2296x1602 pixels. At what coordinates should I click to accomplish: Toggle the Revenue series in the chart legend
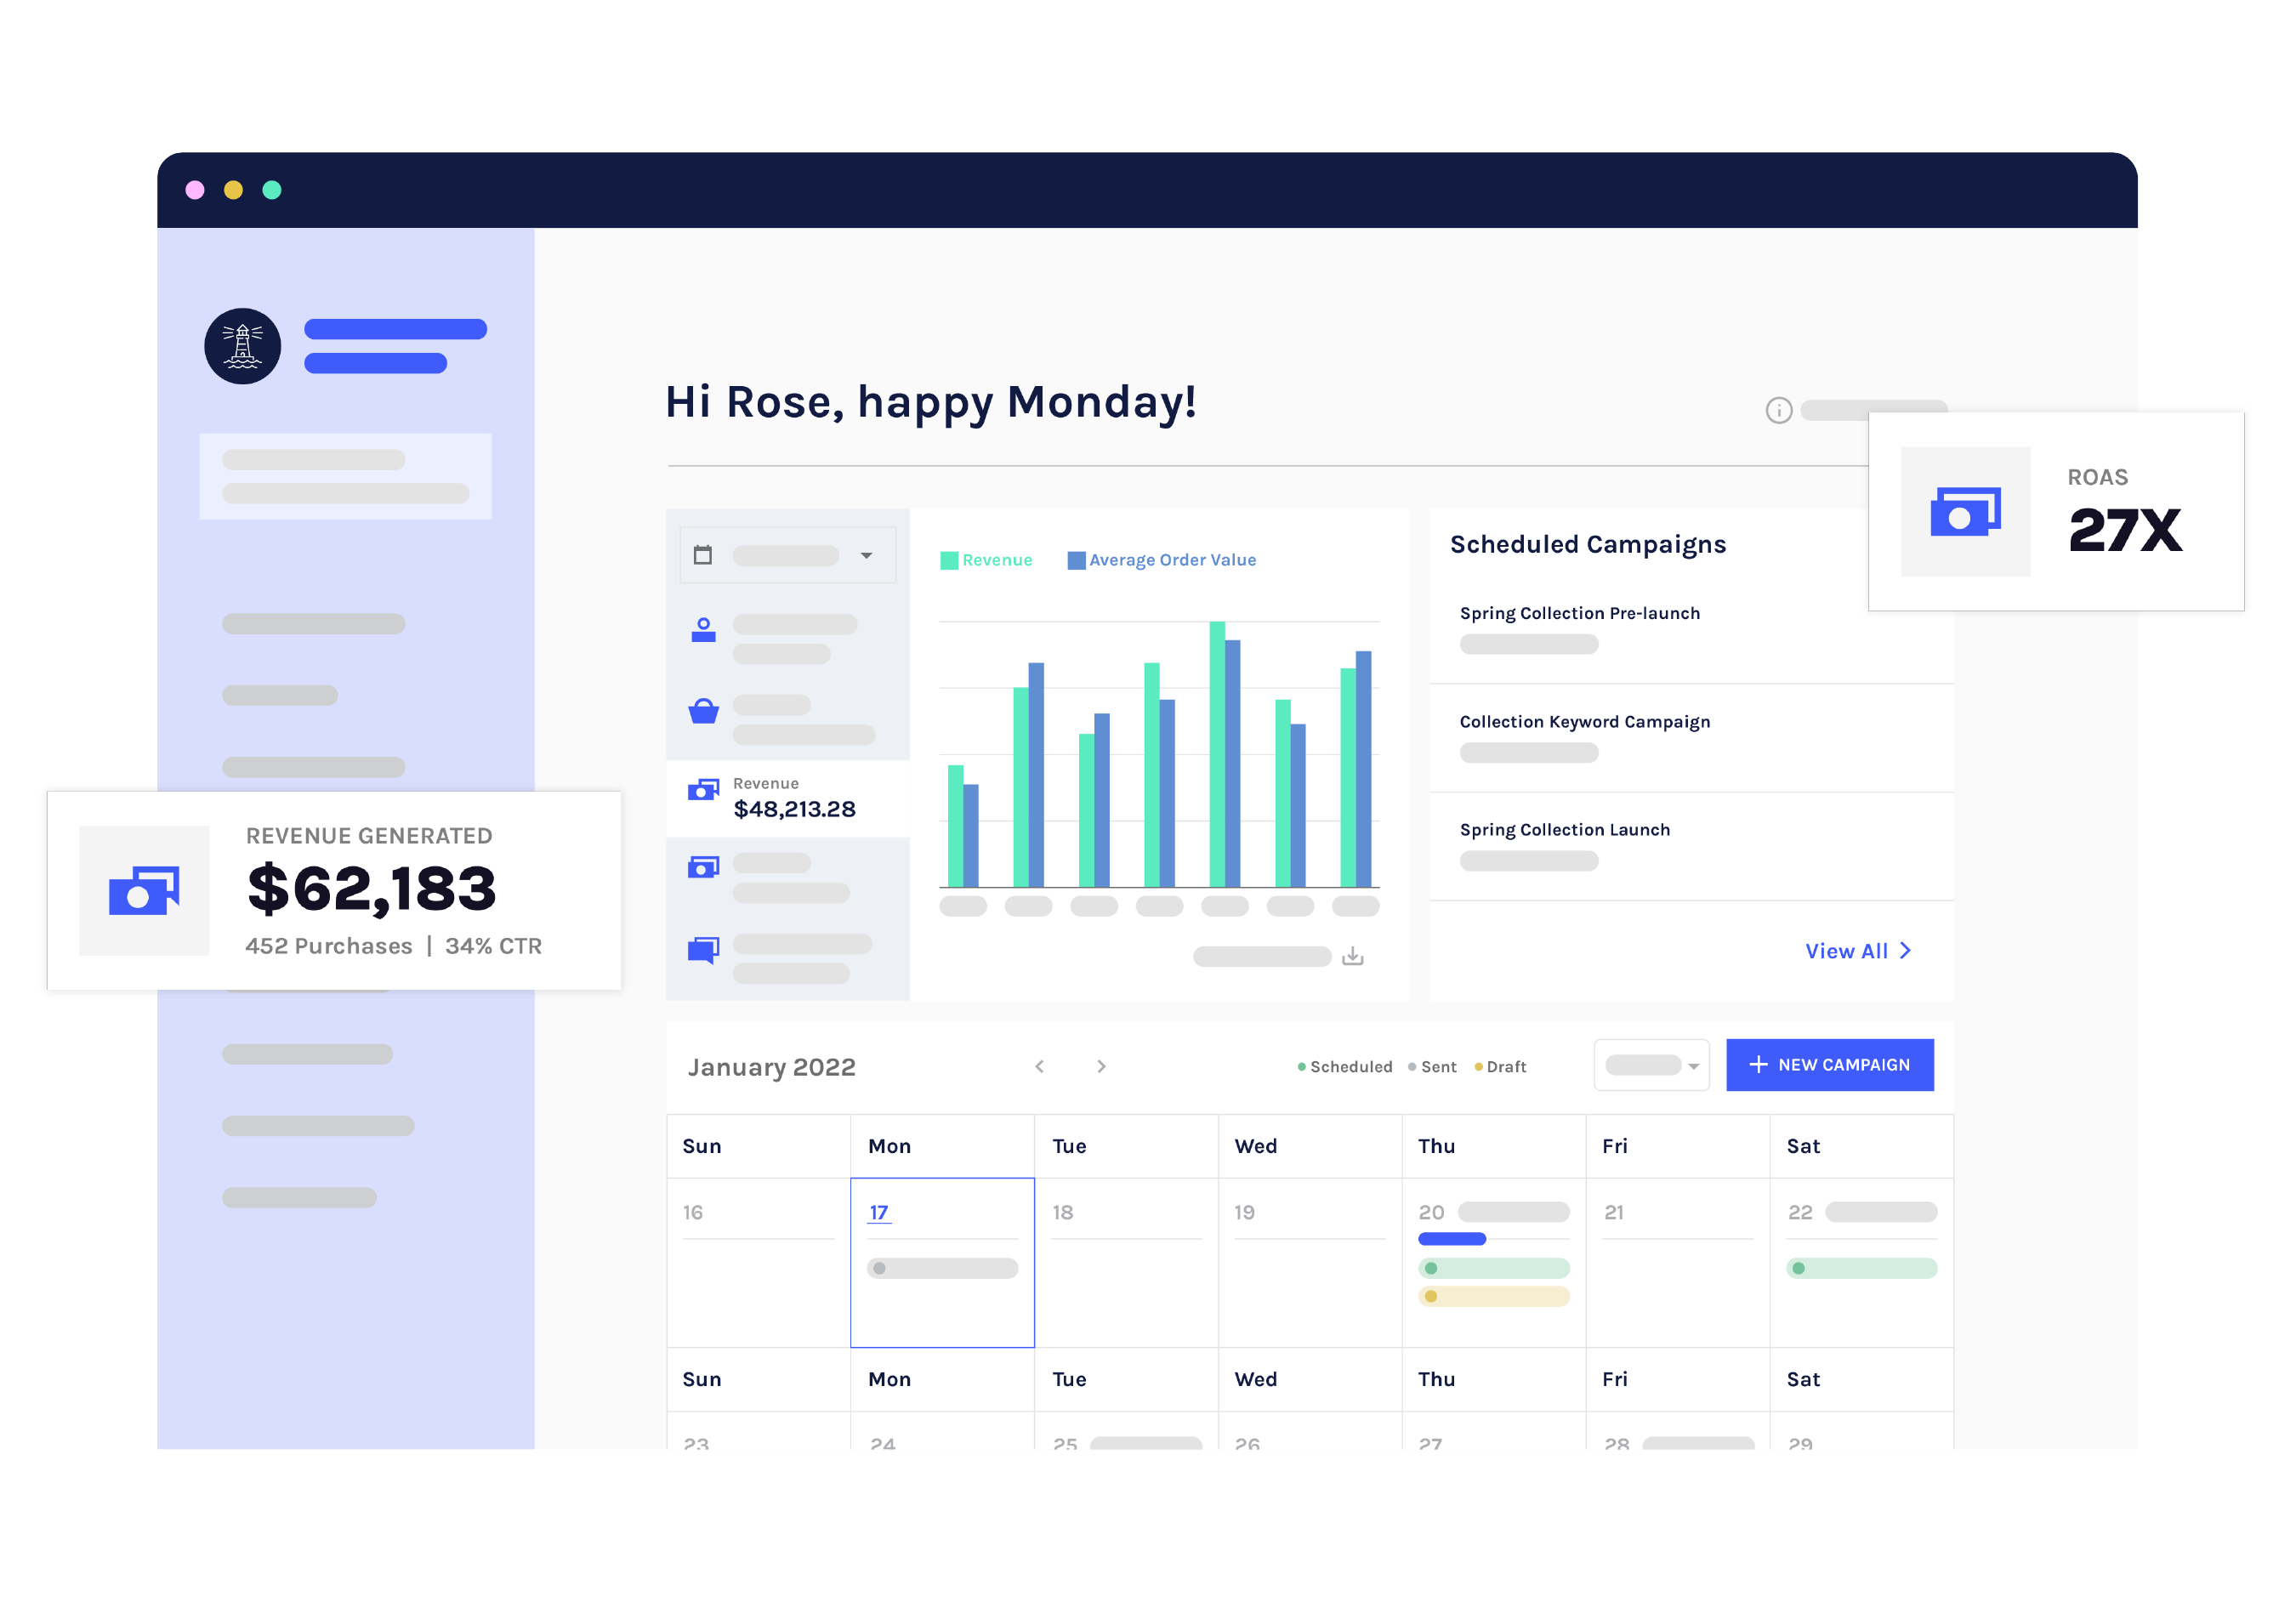coord(986,560)
